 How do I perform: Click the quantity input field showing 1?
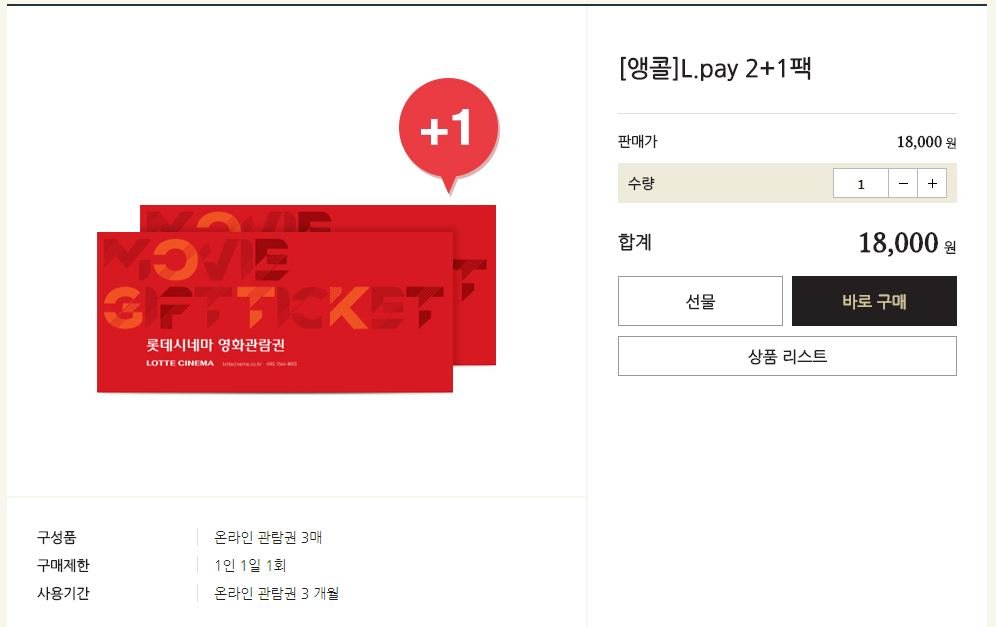point(861,184)
